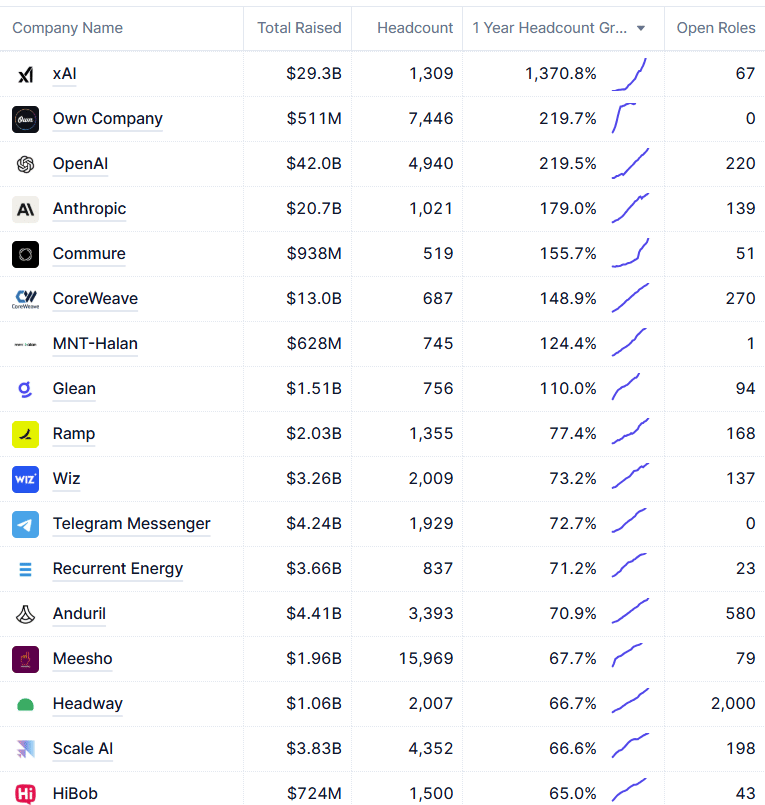
Task: Open the Scale AI company link
Action: (83, 749)
